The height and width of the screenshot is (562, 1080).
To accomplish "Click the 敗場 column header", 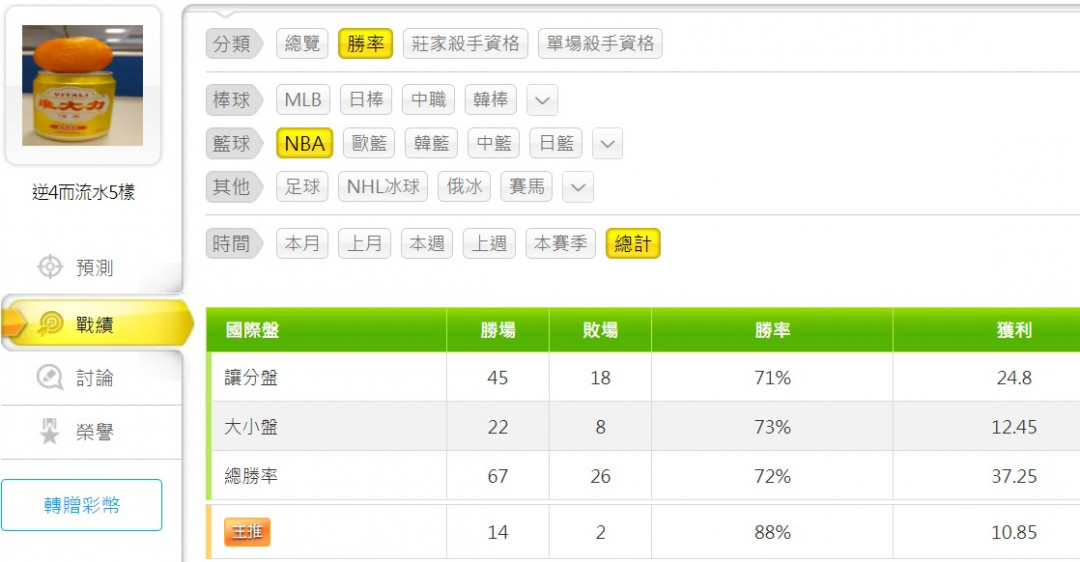I will pos(600,330).
